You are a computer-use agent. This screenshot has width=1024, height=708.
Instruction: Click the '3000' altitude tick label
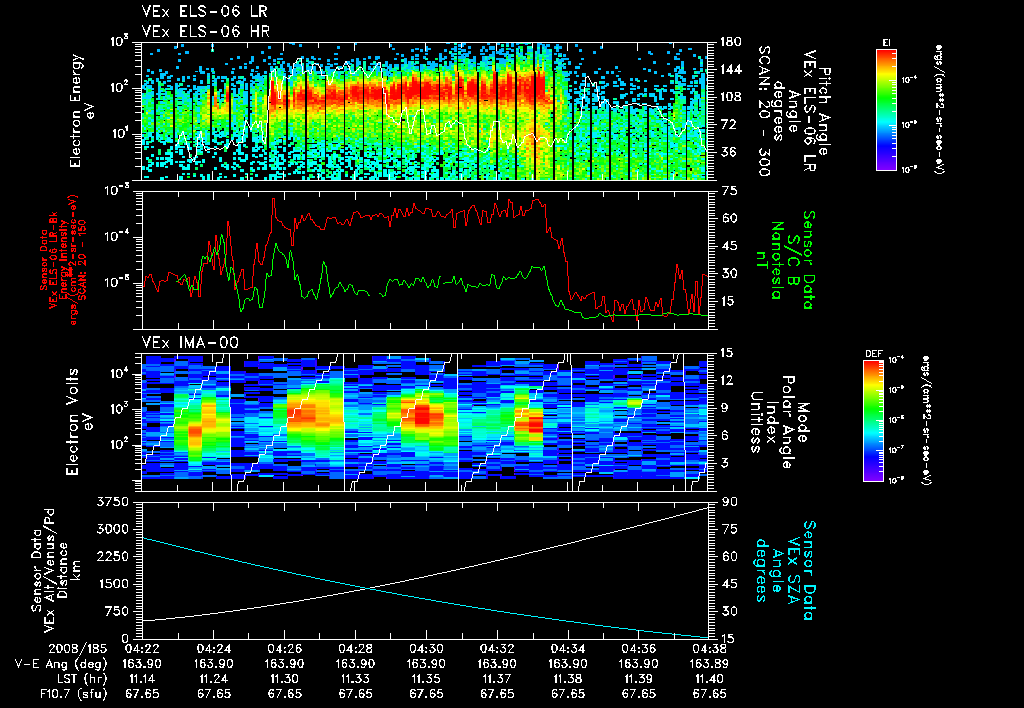click(x=112, y=529)
